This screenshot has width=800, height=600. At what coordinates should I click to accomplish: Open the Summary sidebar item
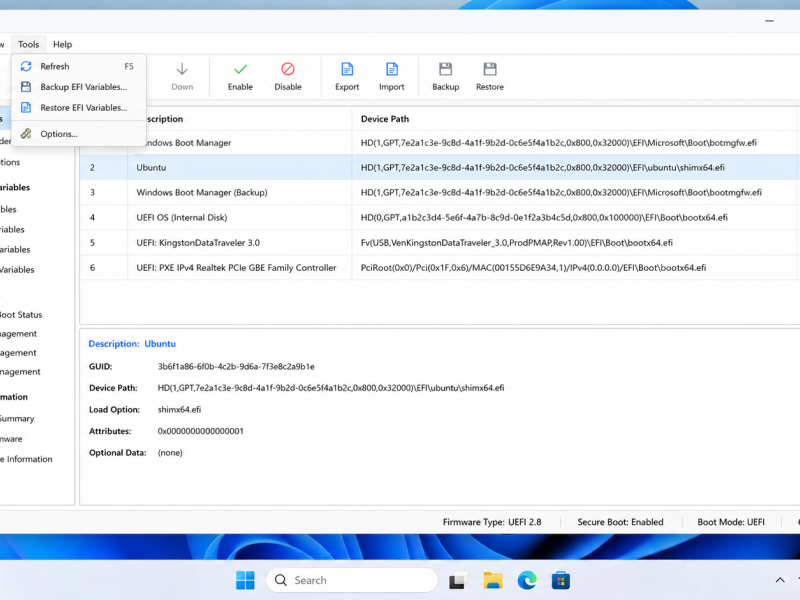point(17,418)
